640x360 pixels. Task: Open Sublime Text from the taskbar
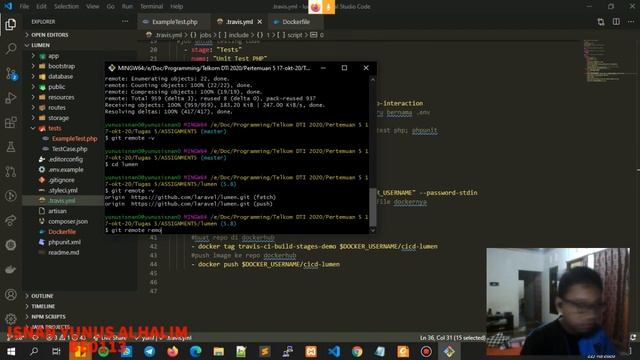tap(264, 351)
